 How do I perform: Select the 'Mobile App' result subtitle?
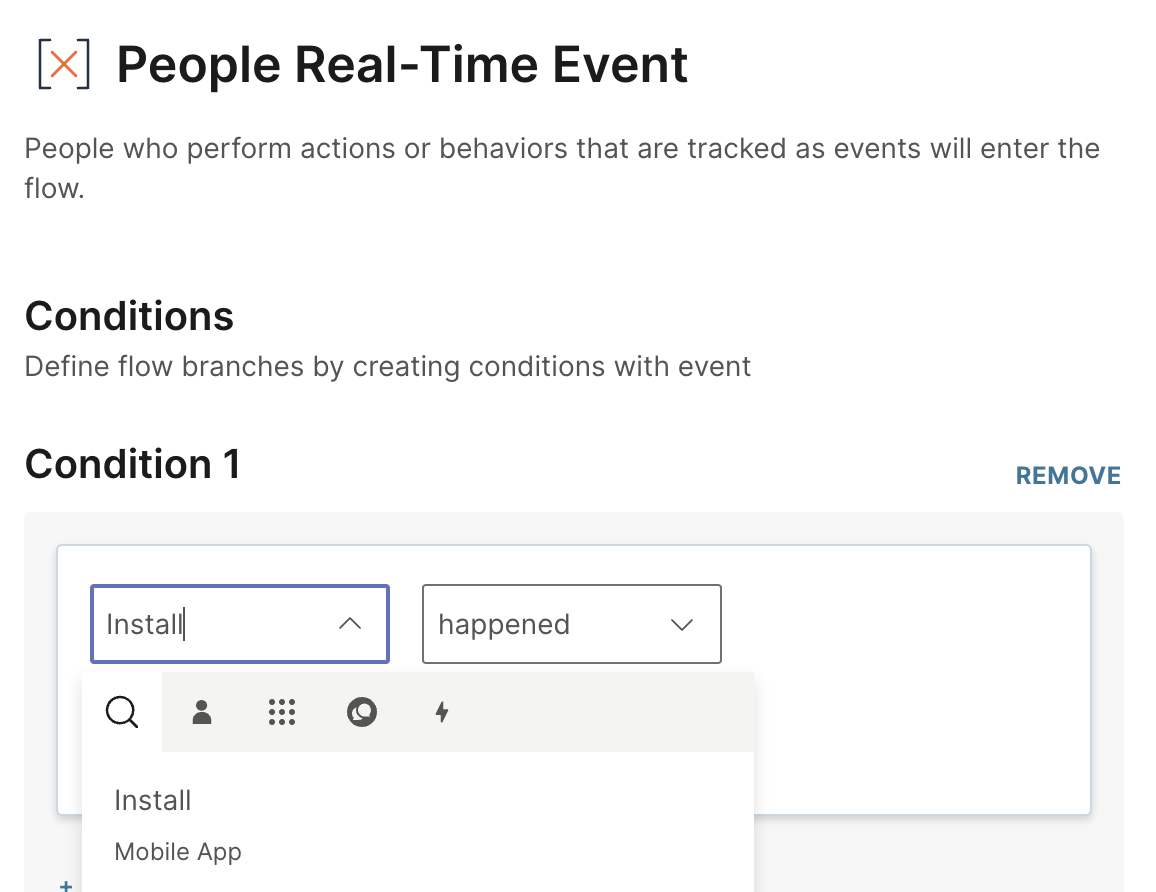tap(178, 852)
